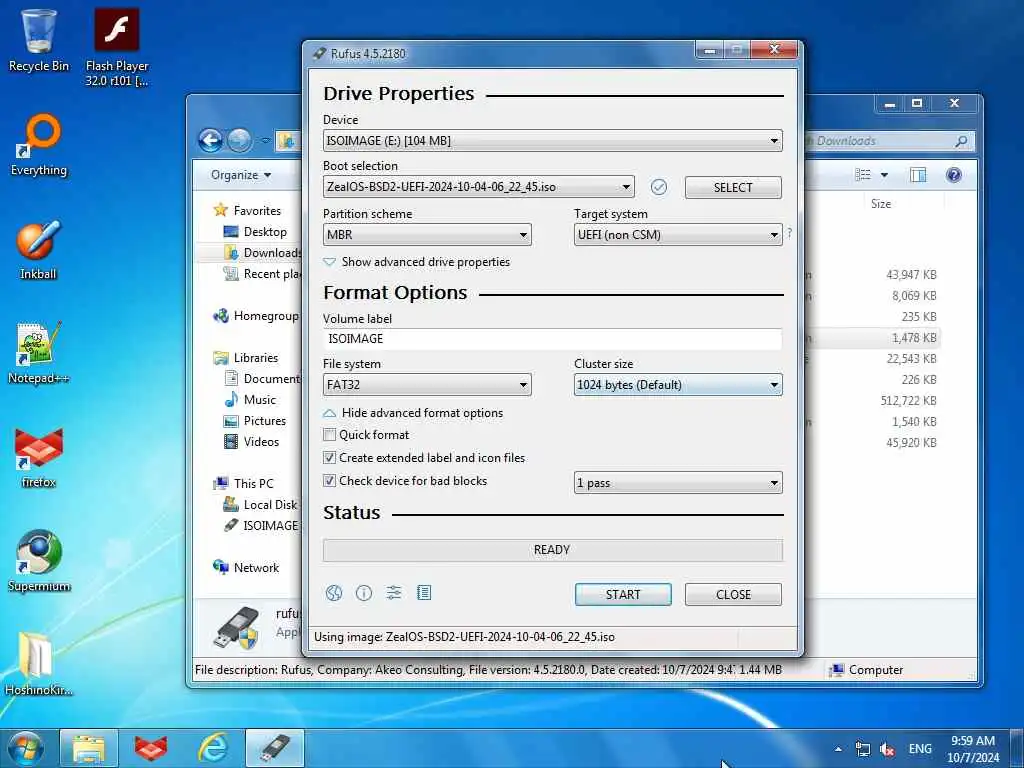1024x768 pixels.
Task: Click the Windows Start orb
Action: 26,748
